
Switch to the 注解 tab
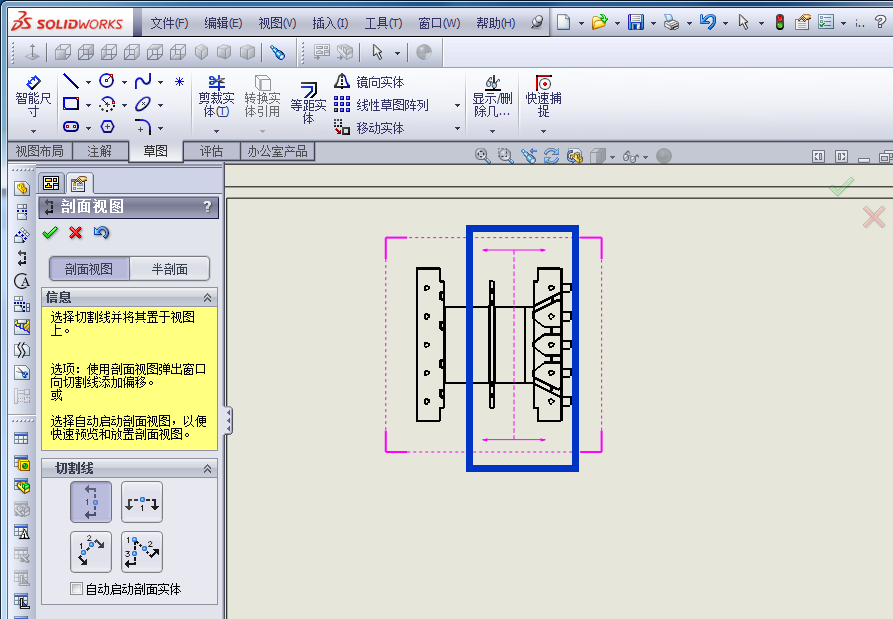coord(100,151)
